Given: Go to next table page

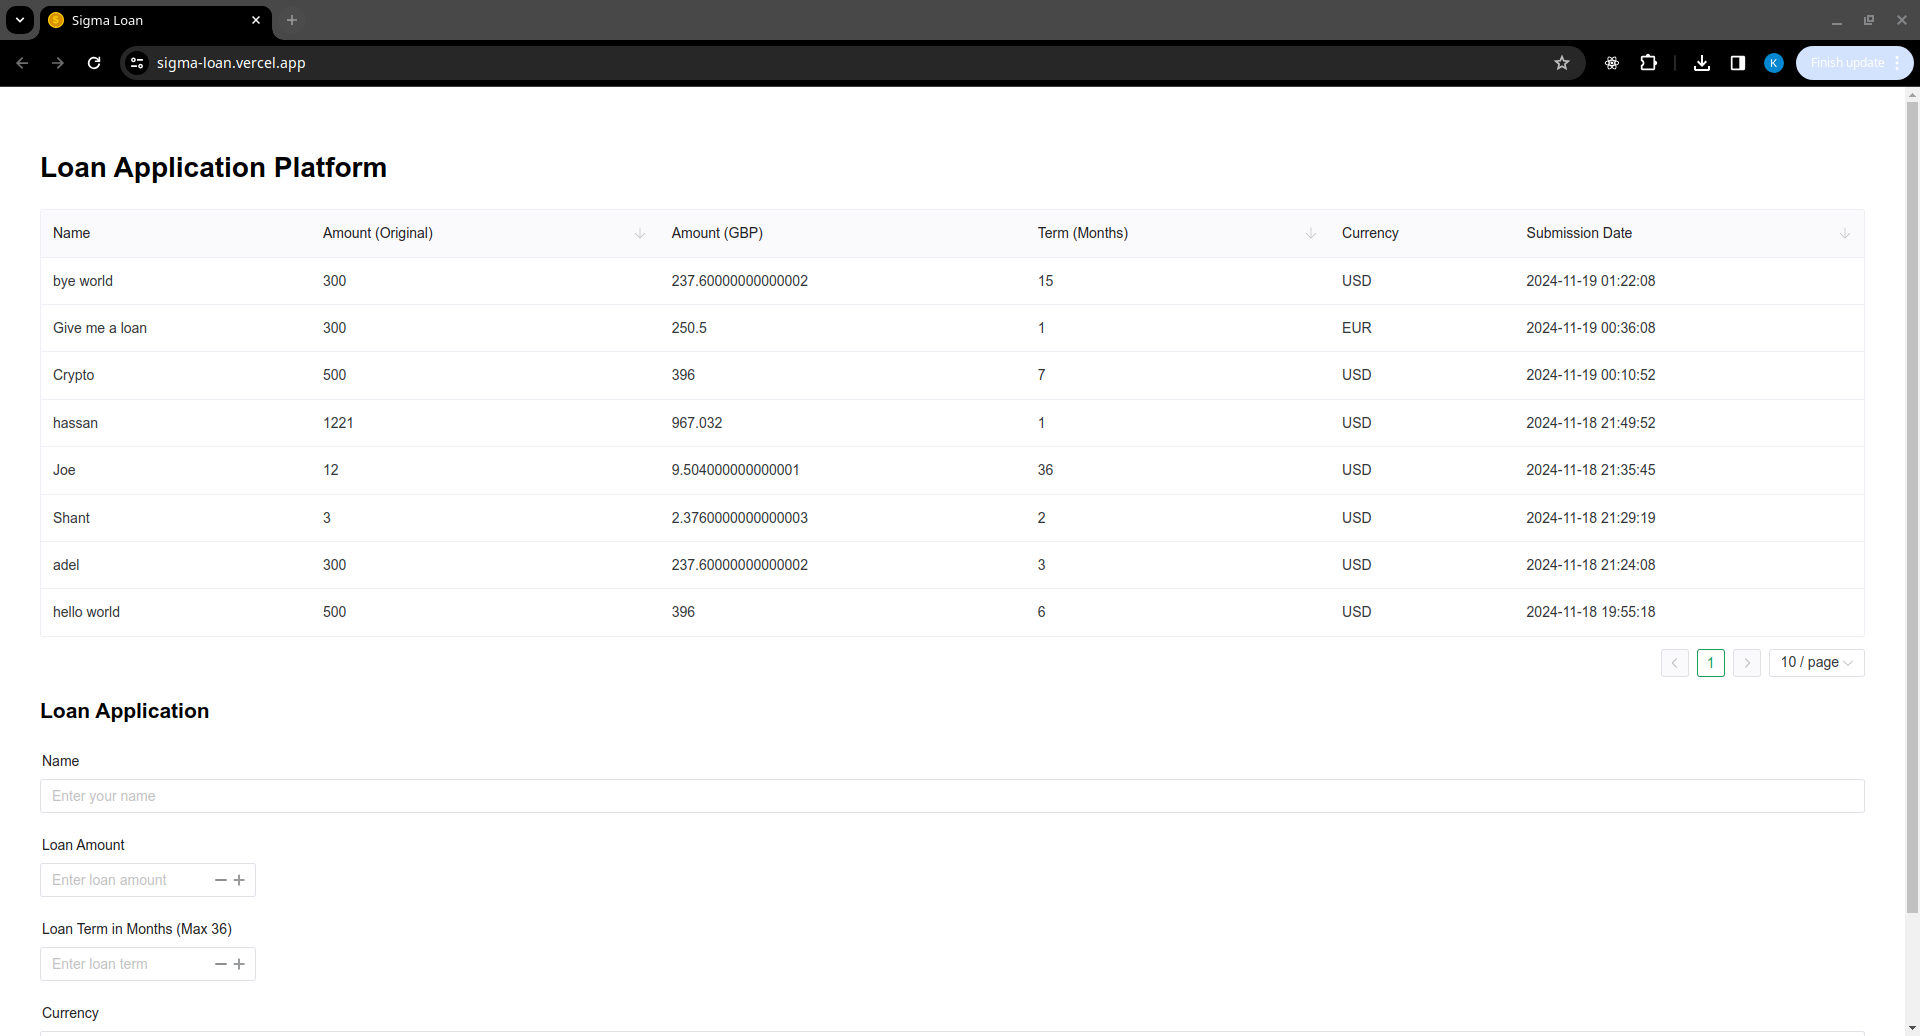Looking at the screenshot, I should pyautogui.click(x=1747, y=663).
